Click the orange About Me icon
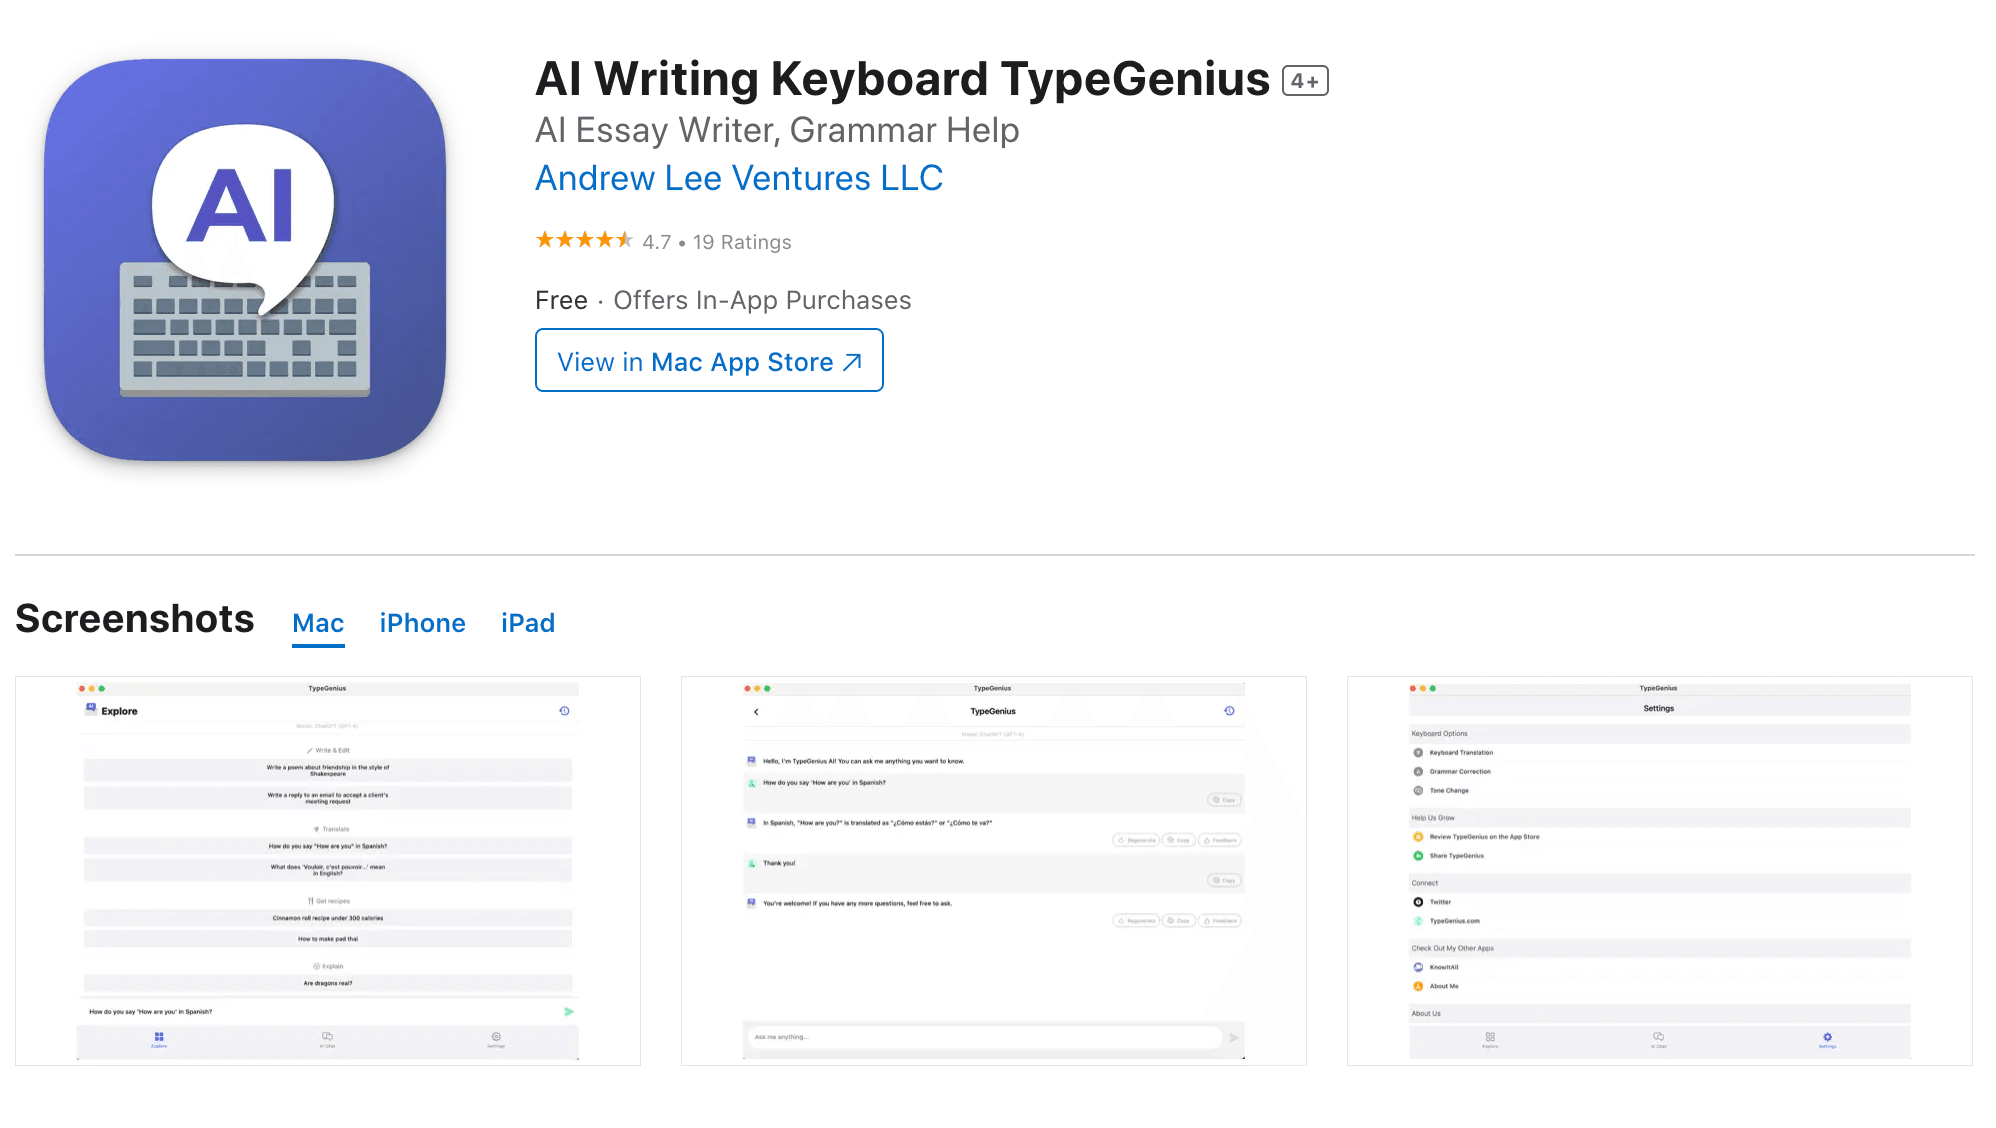Screen dimensions: 1996x1128 click(1418, 986)
